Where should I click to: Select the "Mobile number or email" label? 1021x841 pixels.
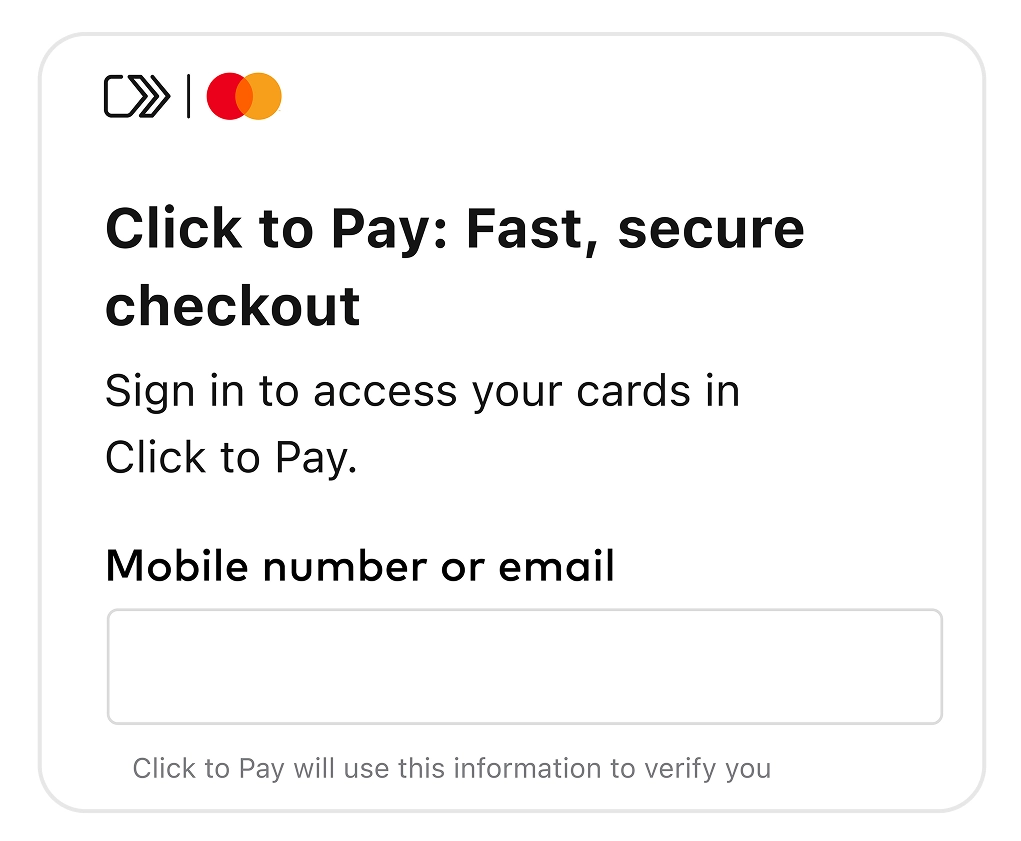(359, 566)
